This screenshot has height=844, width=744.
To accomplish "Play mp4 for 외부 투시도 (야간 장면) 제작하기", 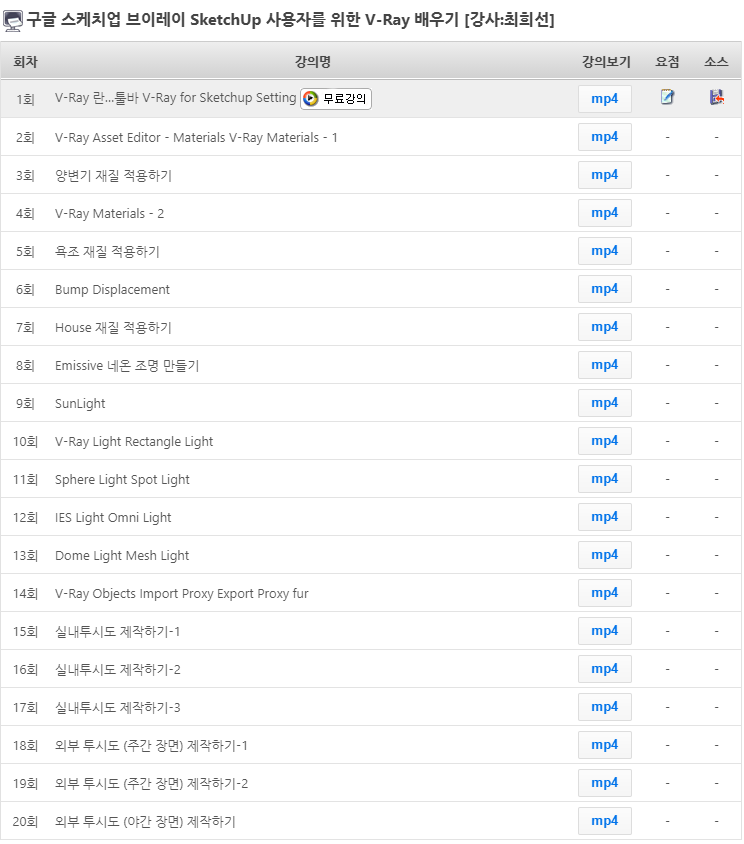I will pyautogui.click(x=605, y=821).
